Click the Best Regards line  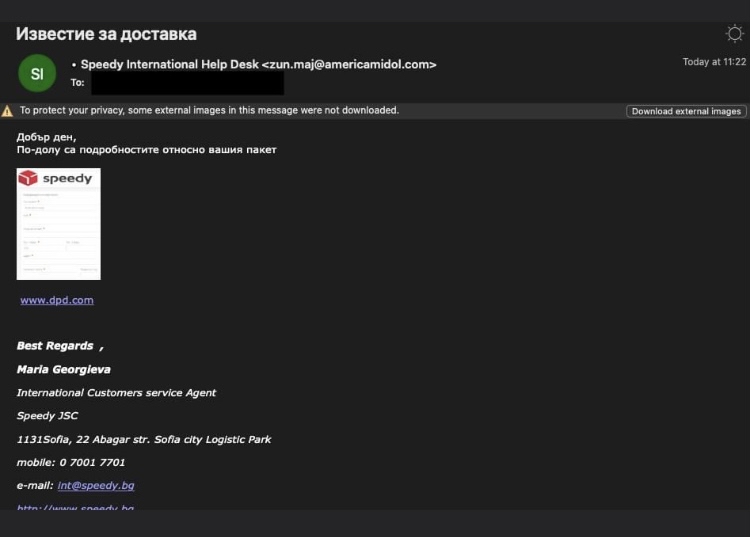pos(60,346)
